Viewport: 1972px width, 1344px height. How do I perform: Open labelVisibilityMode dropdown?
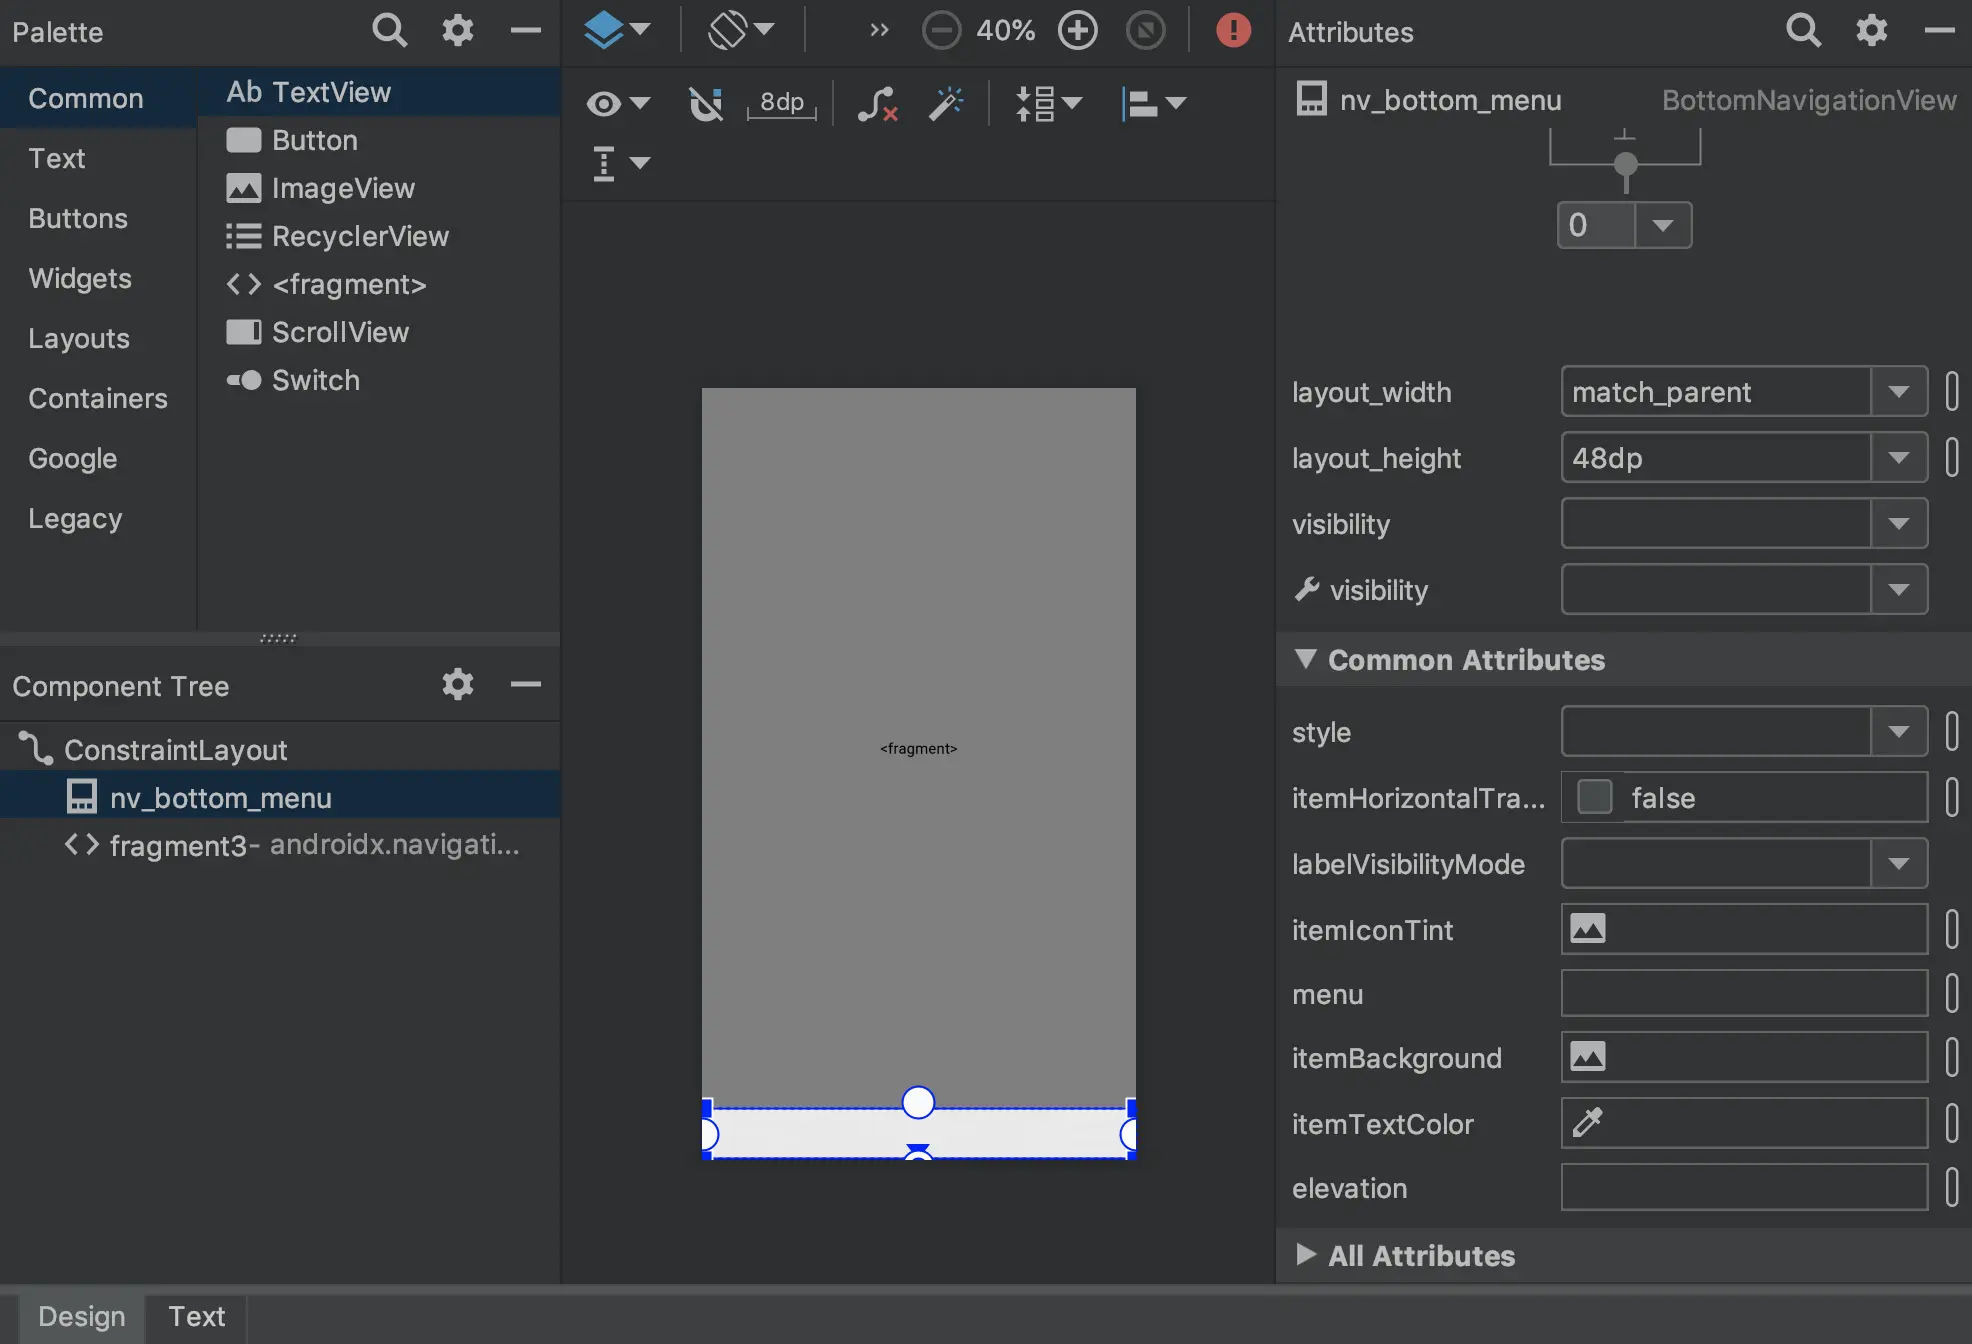1898,864
